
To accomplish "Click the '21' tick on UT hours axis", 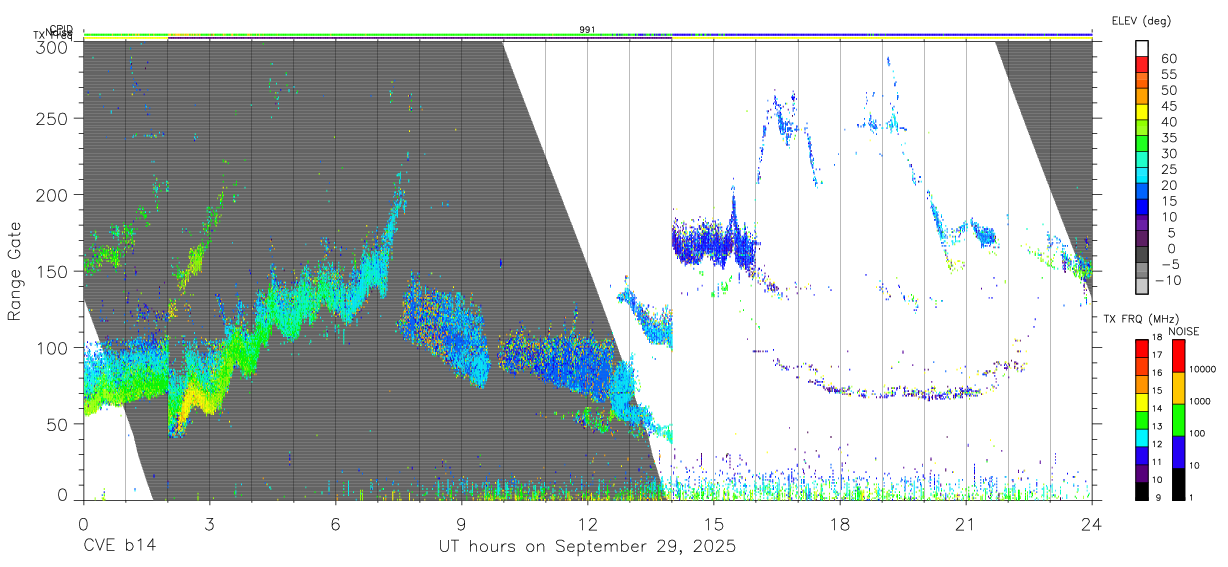I will [966, 524].
